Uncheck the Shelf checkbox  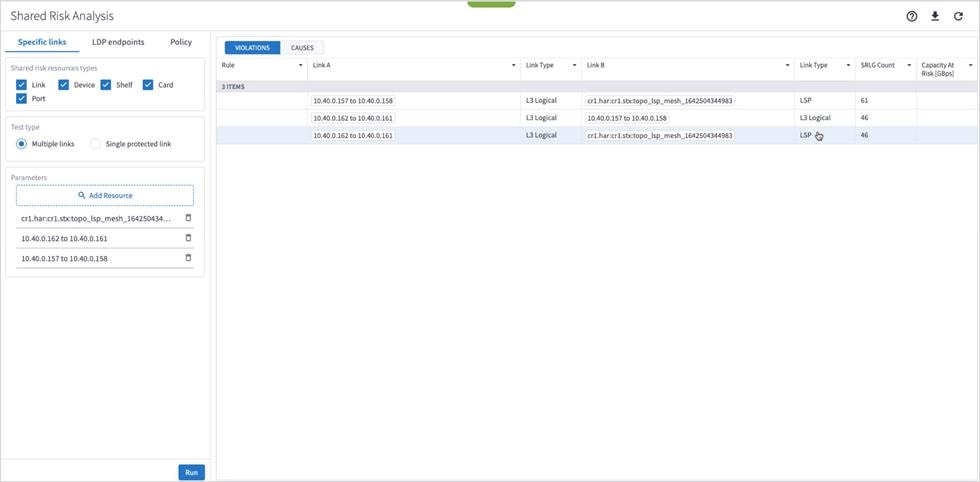[x=106, y=85]
